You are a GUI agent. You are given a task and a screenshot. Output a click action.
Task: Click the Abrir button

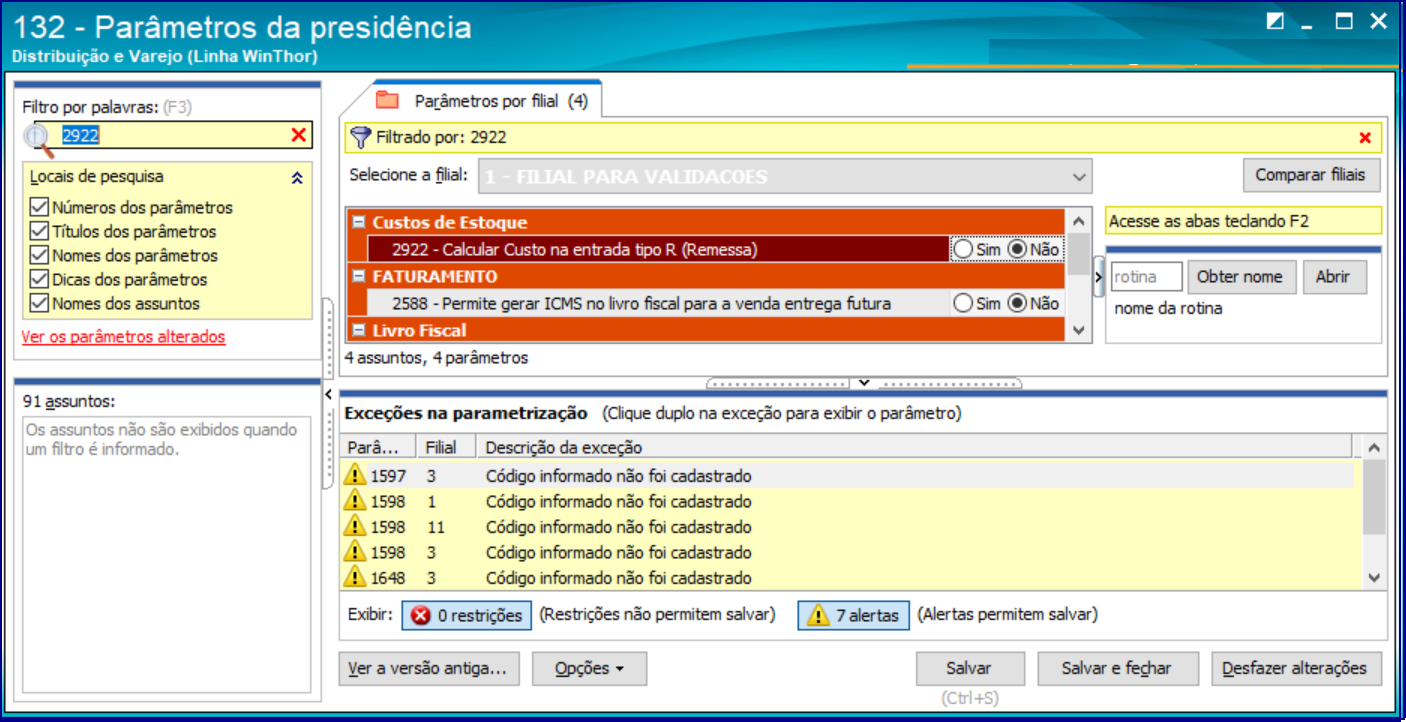pos(1333,277)
